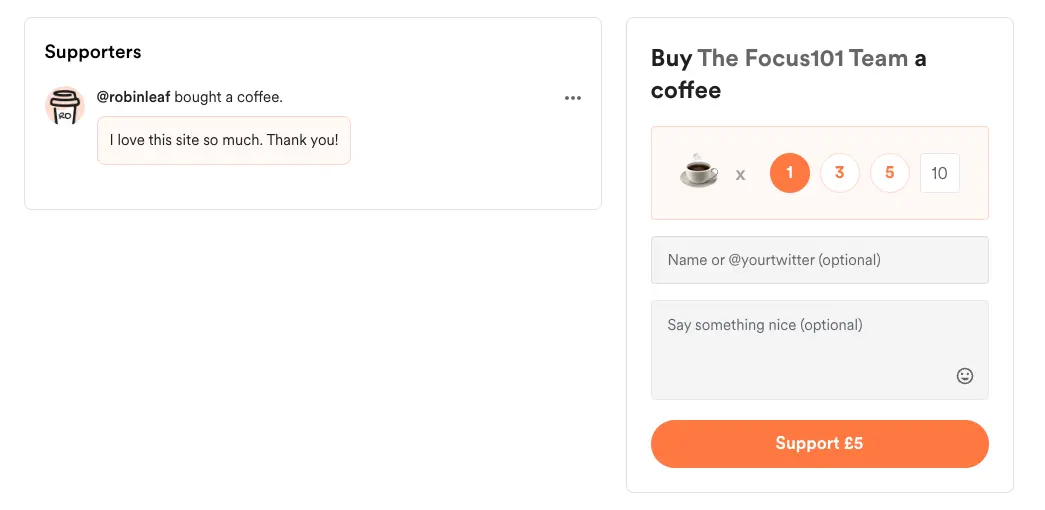
Task: Click the word 'coffee' in the Buy heading
Action: (686, 90)
